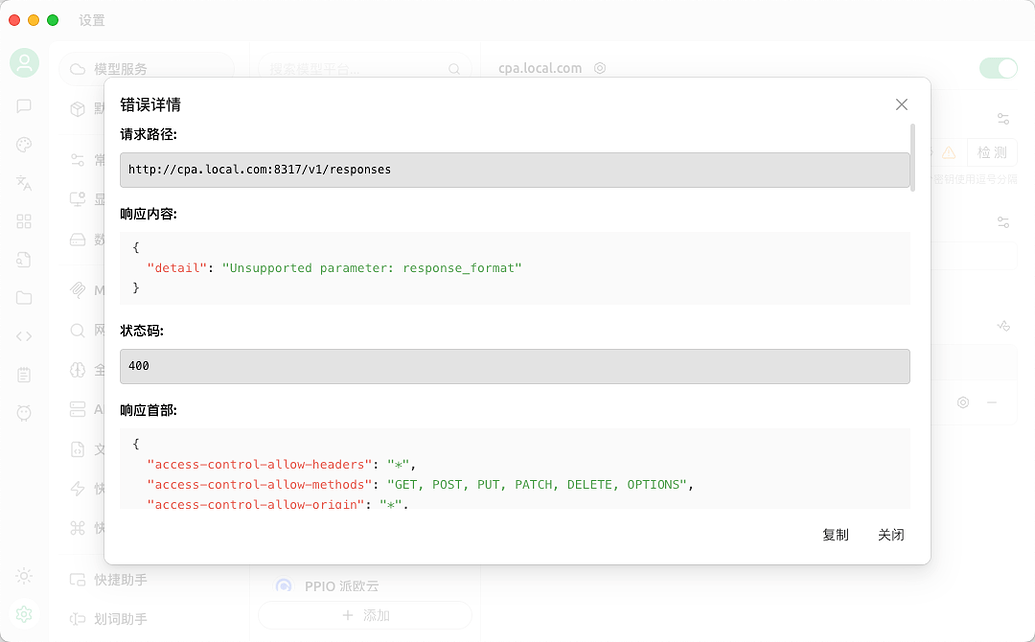Screen dimensions: 1035x642
Task: Click the 搜索模型平台 search field
Action: point(365,69)
